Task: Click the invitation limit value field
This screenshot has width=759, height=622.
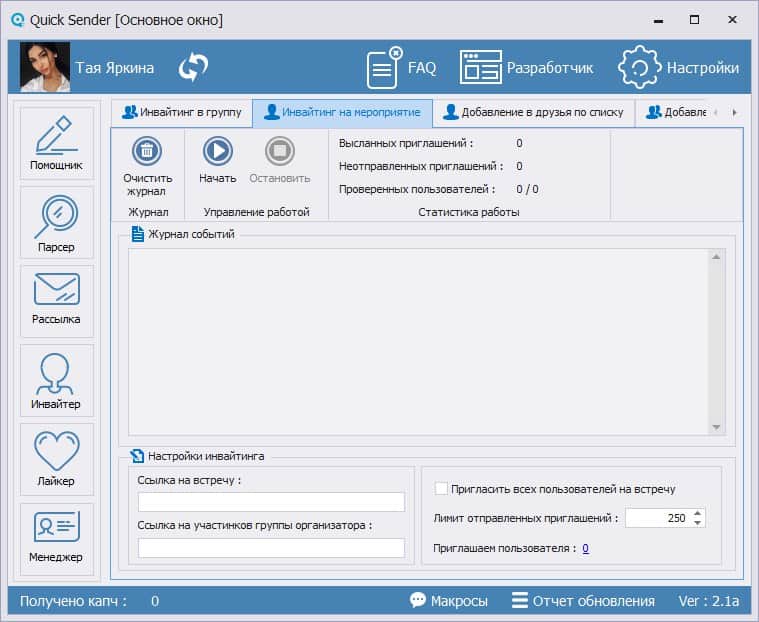Action: 658,518
